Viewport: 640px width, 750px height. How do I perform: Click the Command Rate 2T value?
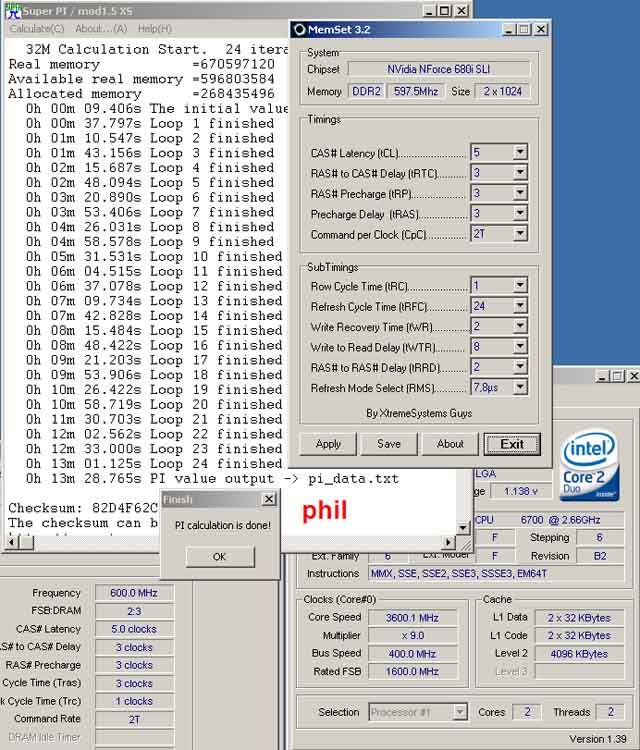tap(134, 719)
